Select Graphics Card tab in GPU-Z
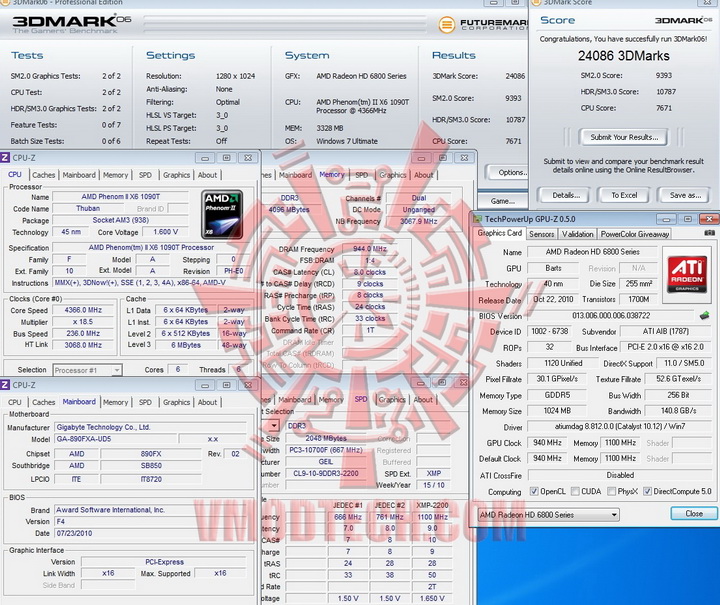The width and height of the screenshot is (720, 605). [500, 233]
